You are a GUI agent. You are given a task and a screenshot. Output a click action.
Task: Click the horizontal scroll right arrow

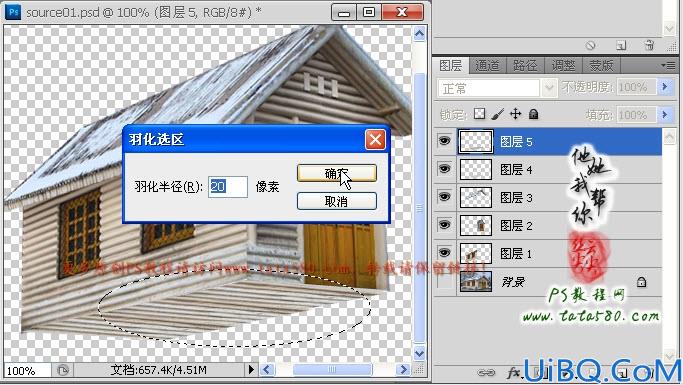403,370
